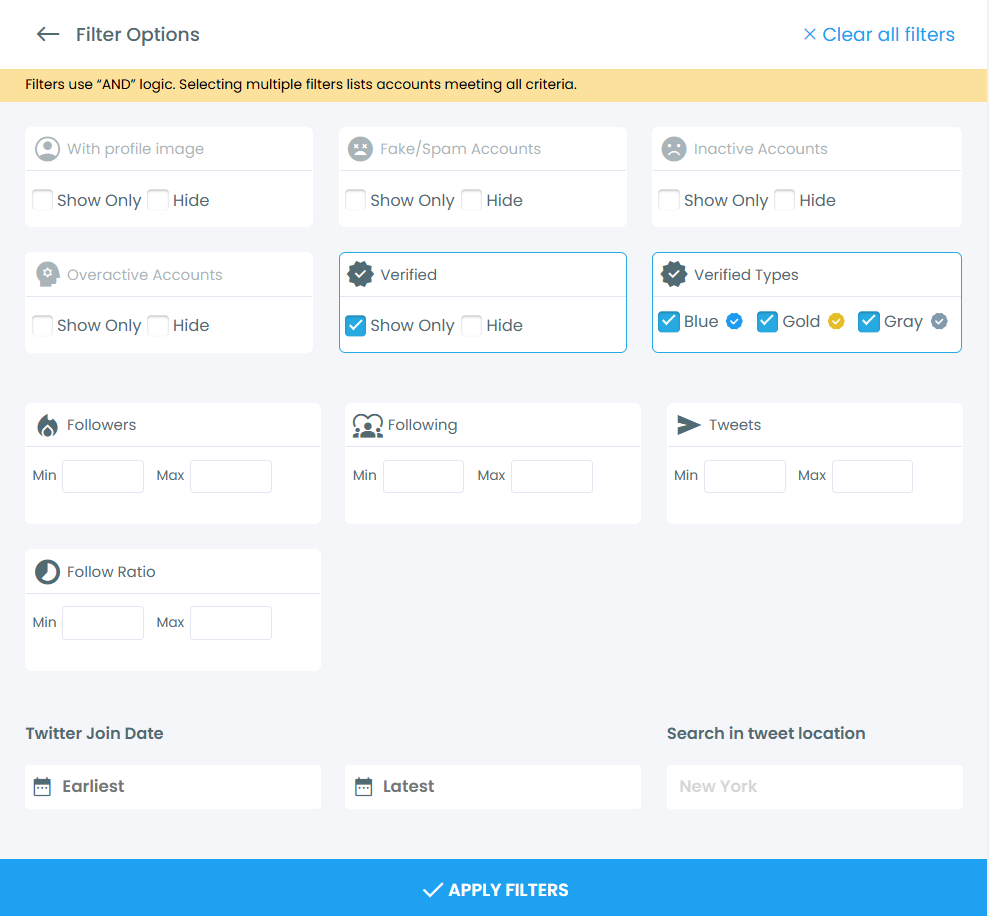Click the AND logic notice text
989x916 pixels.
301,85
